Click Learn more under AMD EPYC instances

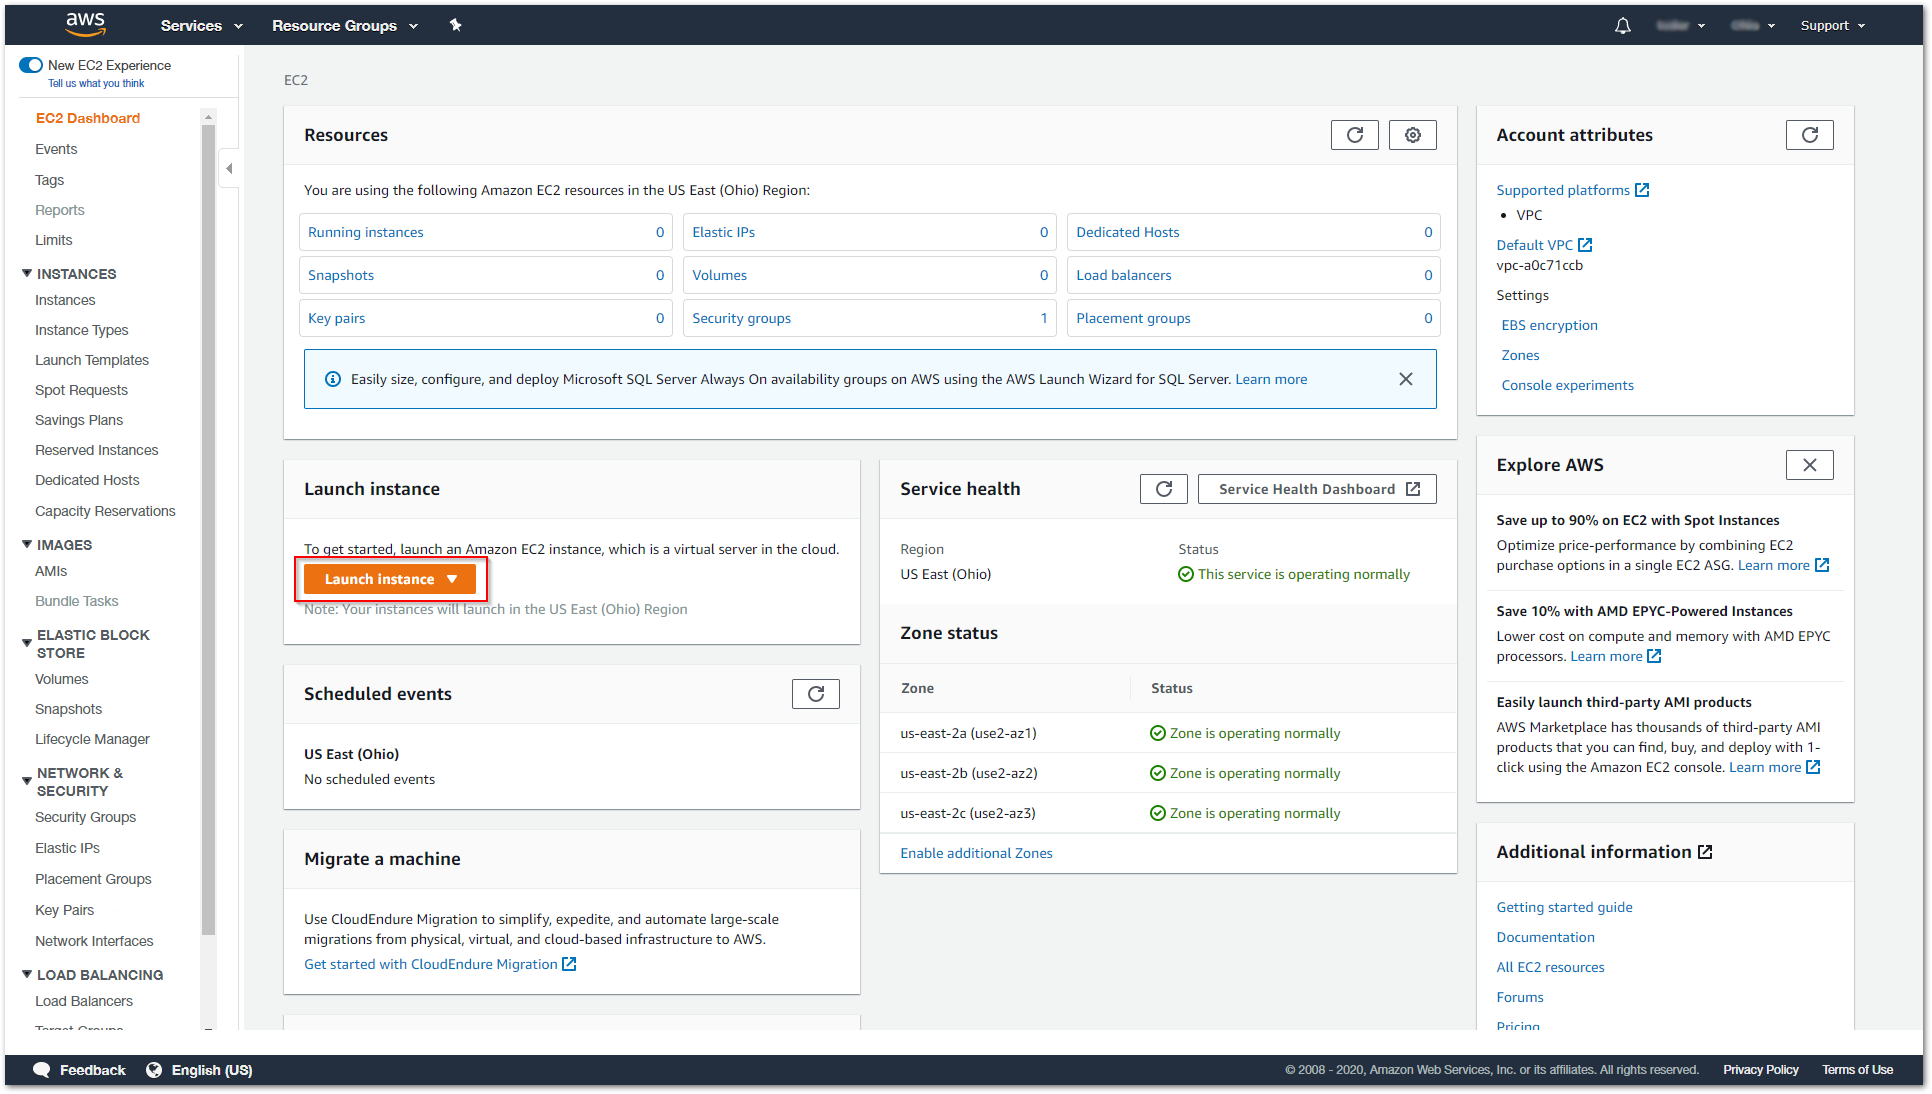point(1606,656)
